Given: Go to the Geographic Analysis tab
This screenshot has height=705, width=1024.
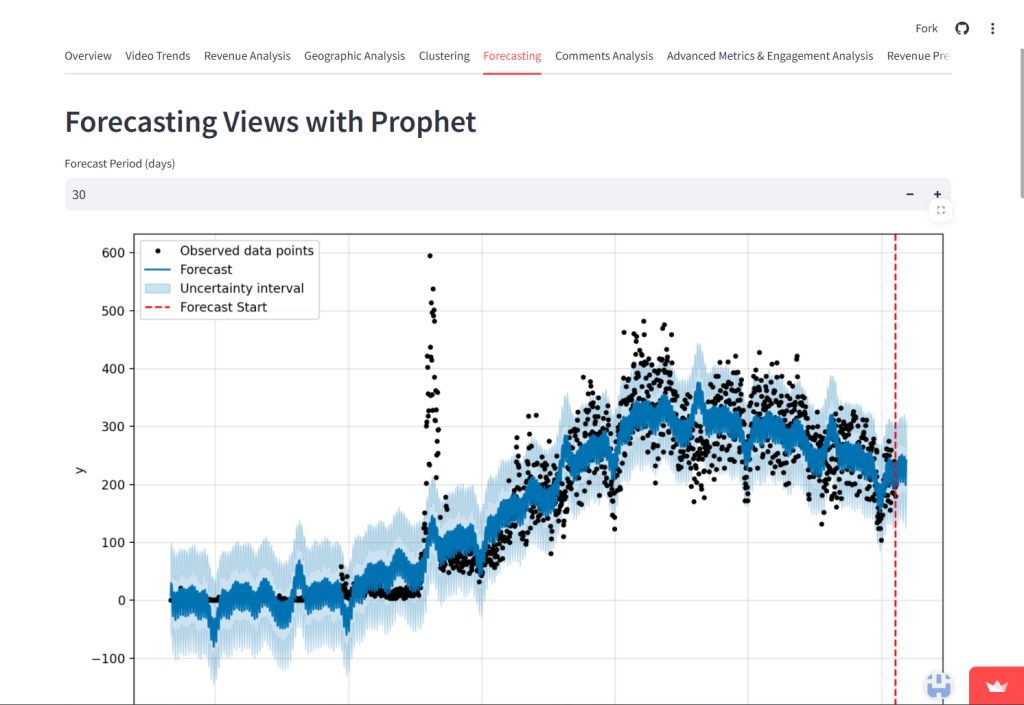Looking at the screenshot, I should coord(354,56).
